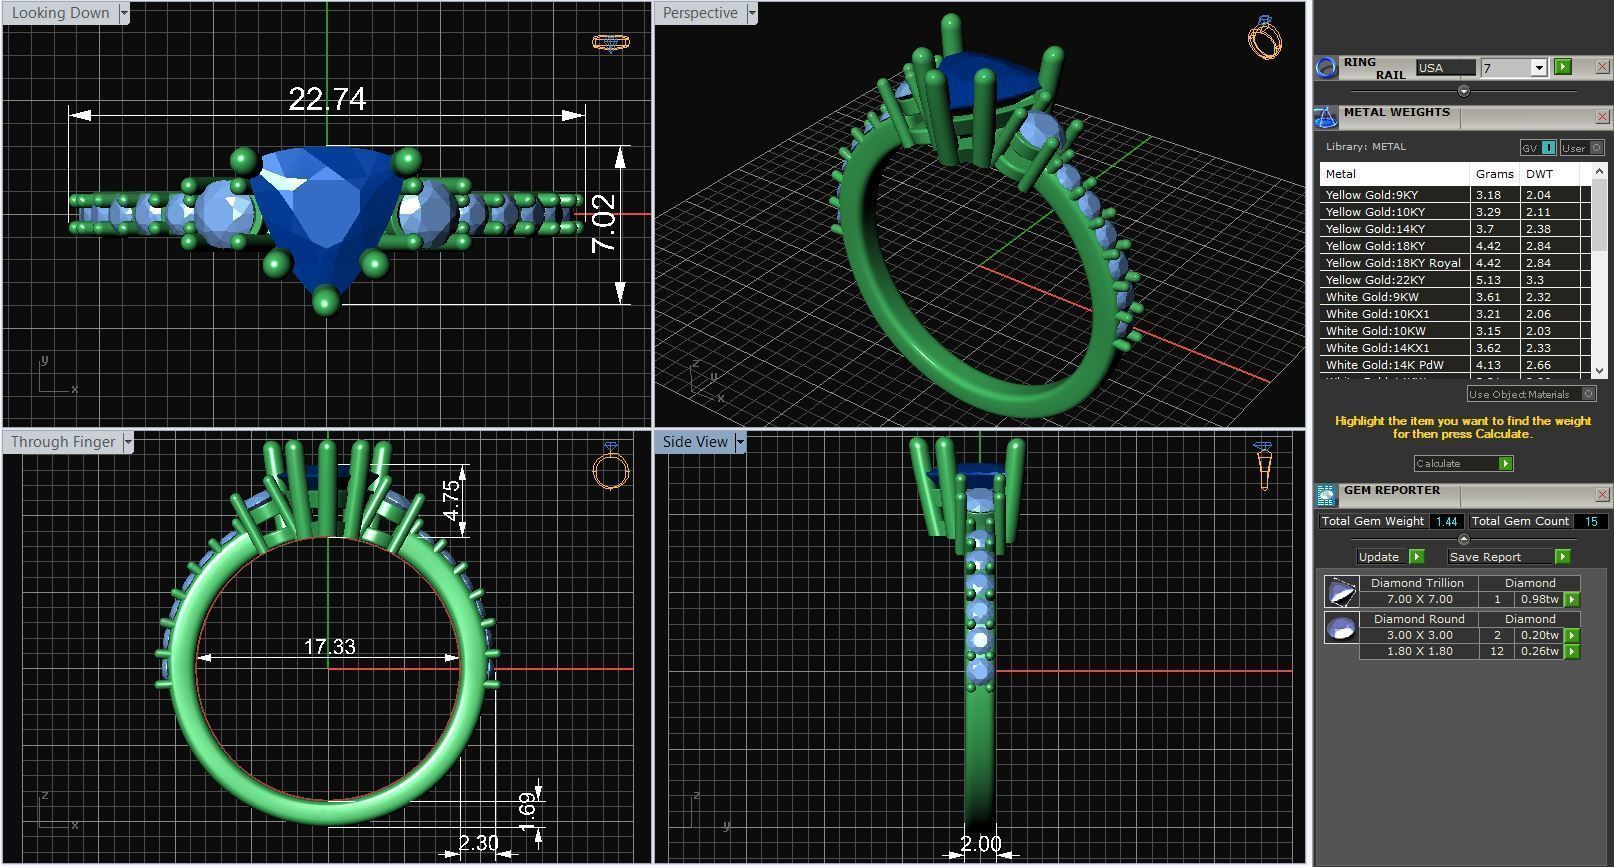Image resolution: width=1614 pixels, height=867 pixels.
Task: Click the metal list scroll up arrow
Action: click(x=1599, y=173)
